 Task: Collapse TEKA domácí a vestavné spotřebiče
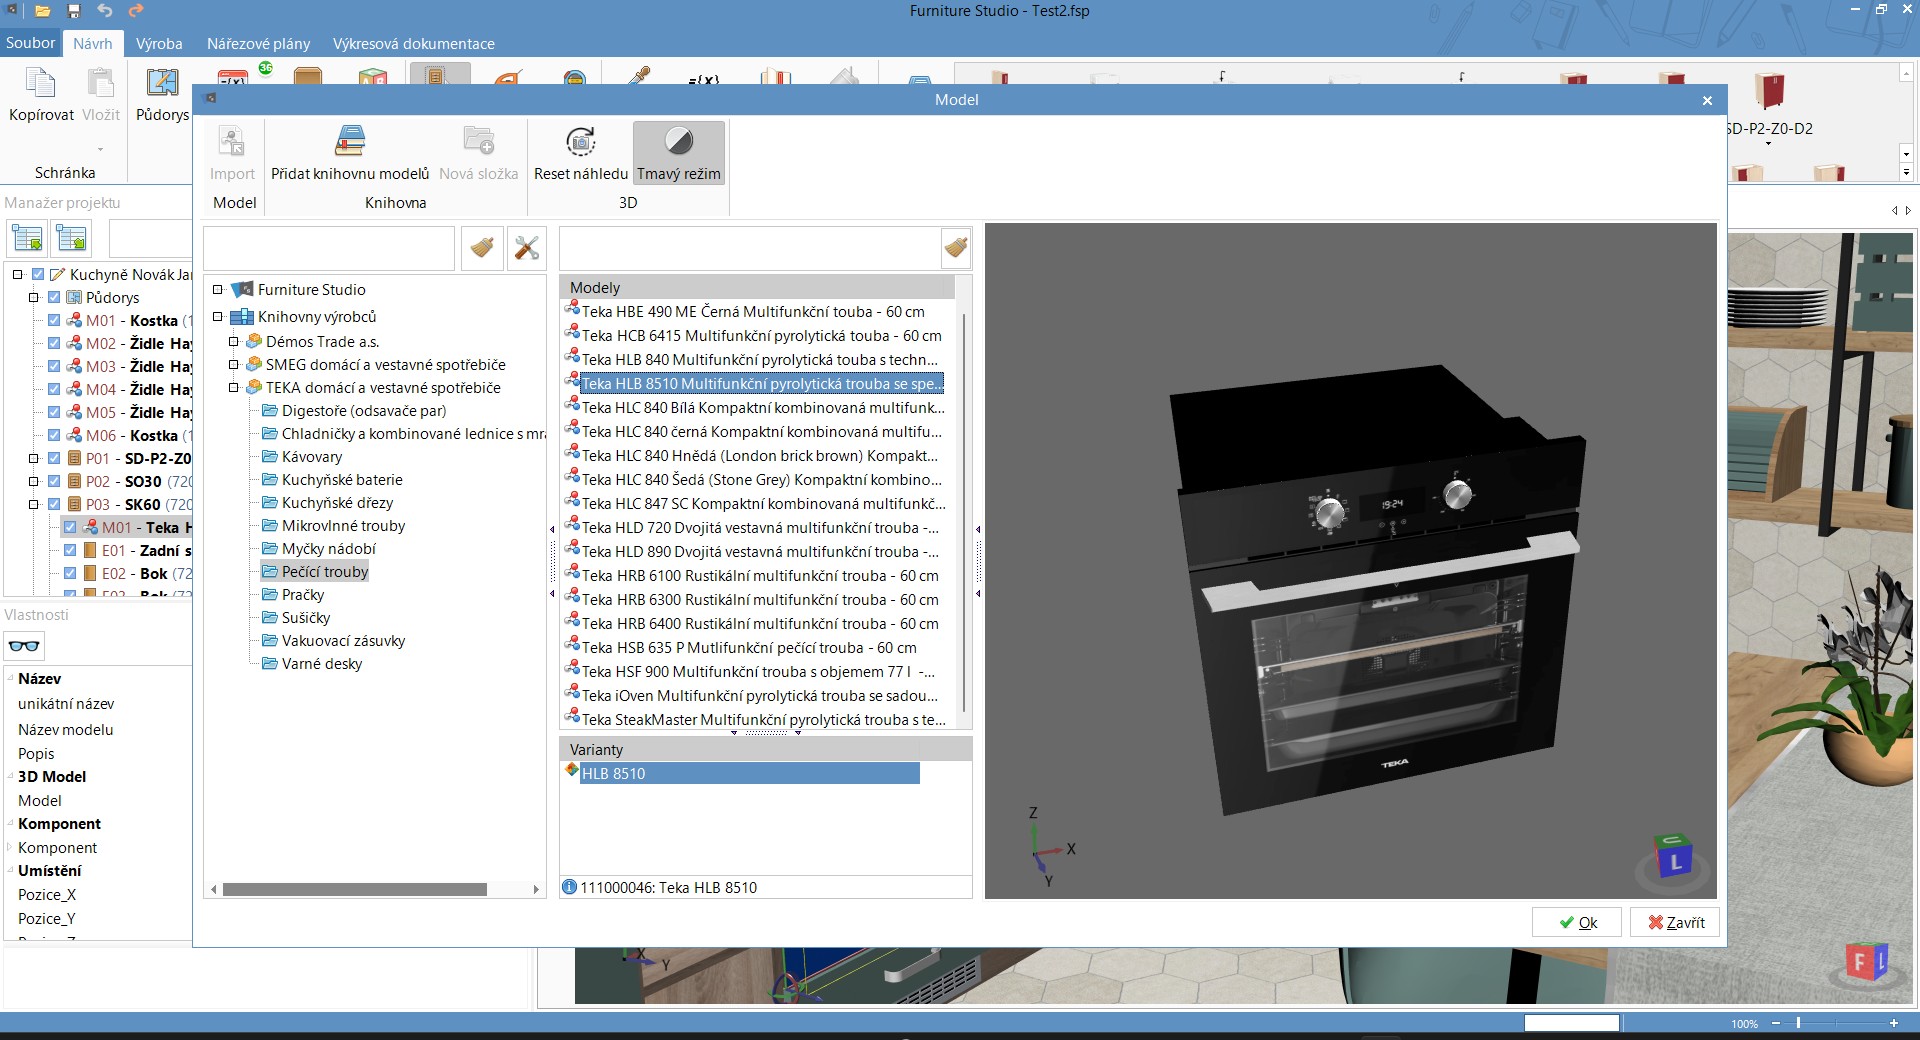(233, 387)
